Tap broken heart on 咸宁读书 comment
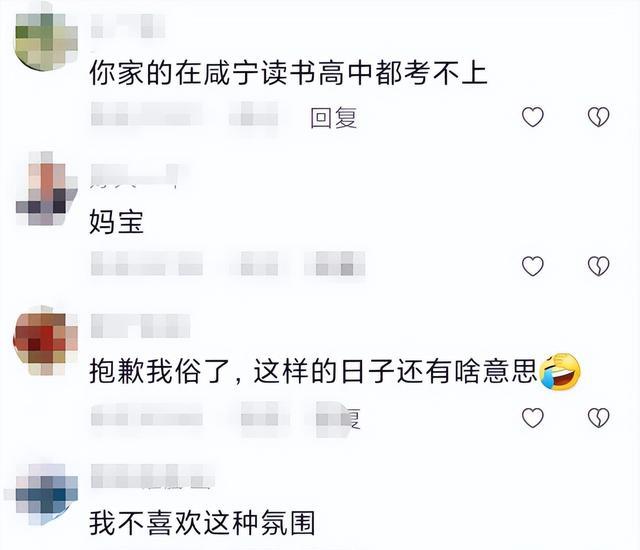This screenshot has width=640, height=550. pyautogui.click(x=598, y=117)
